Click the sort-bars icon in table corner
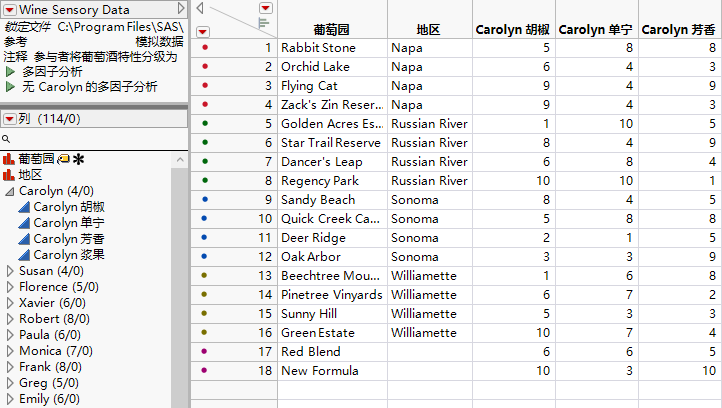 click(x=264, y=23)
